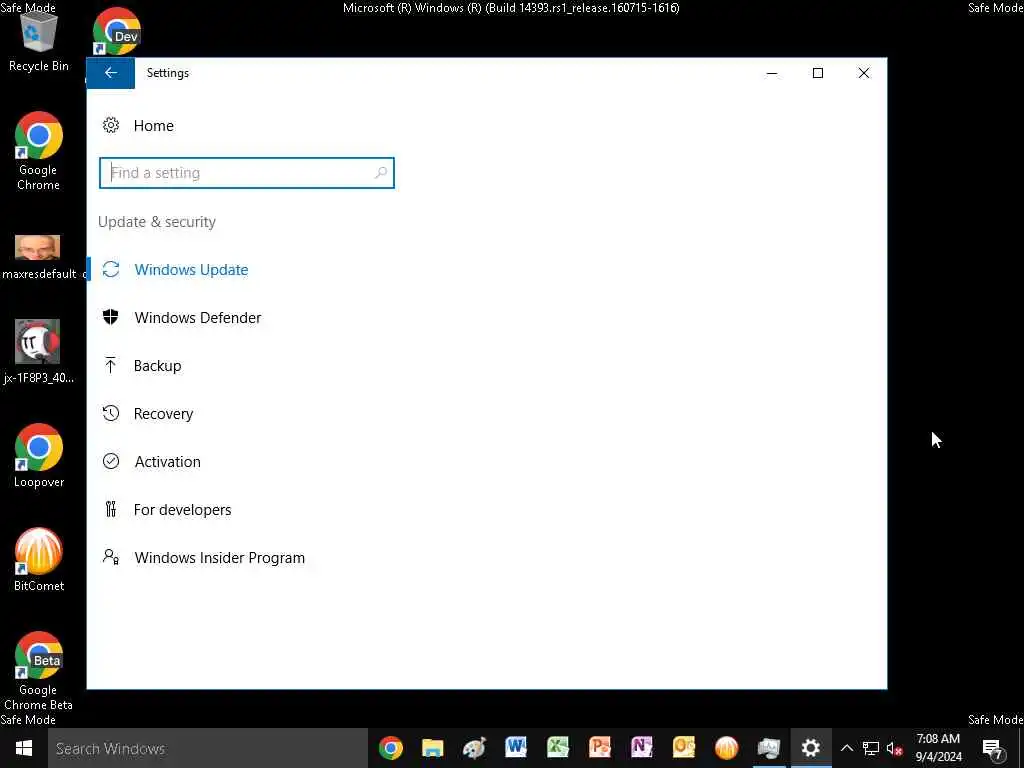Open the Home gear icon in Settings

pos(111,125)
